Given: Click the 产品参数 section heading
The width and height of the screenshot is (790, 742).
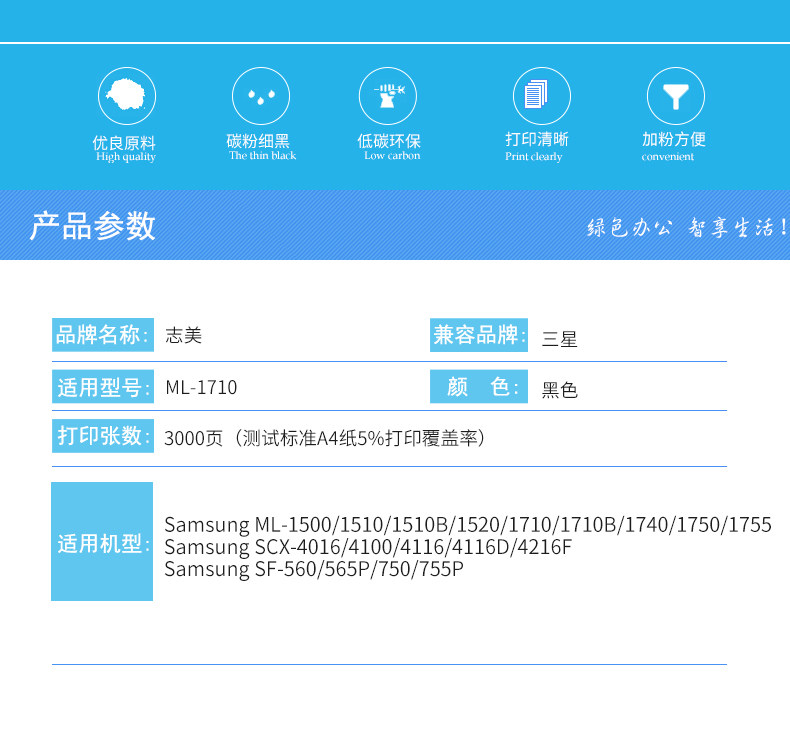Looking at the screenshot, I should click(92, 226).
